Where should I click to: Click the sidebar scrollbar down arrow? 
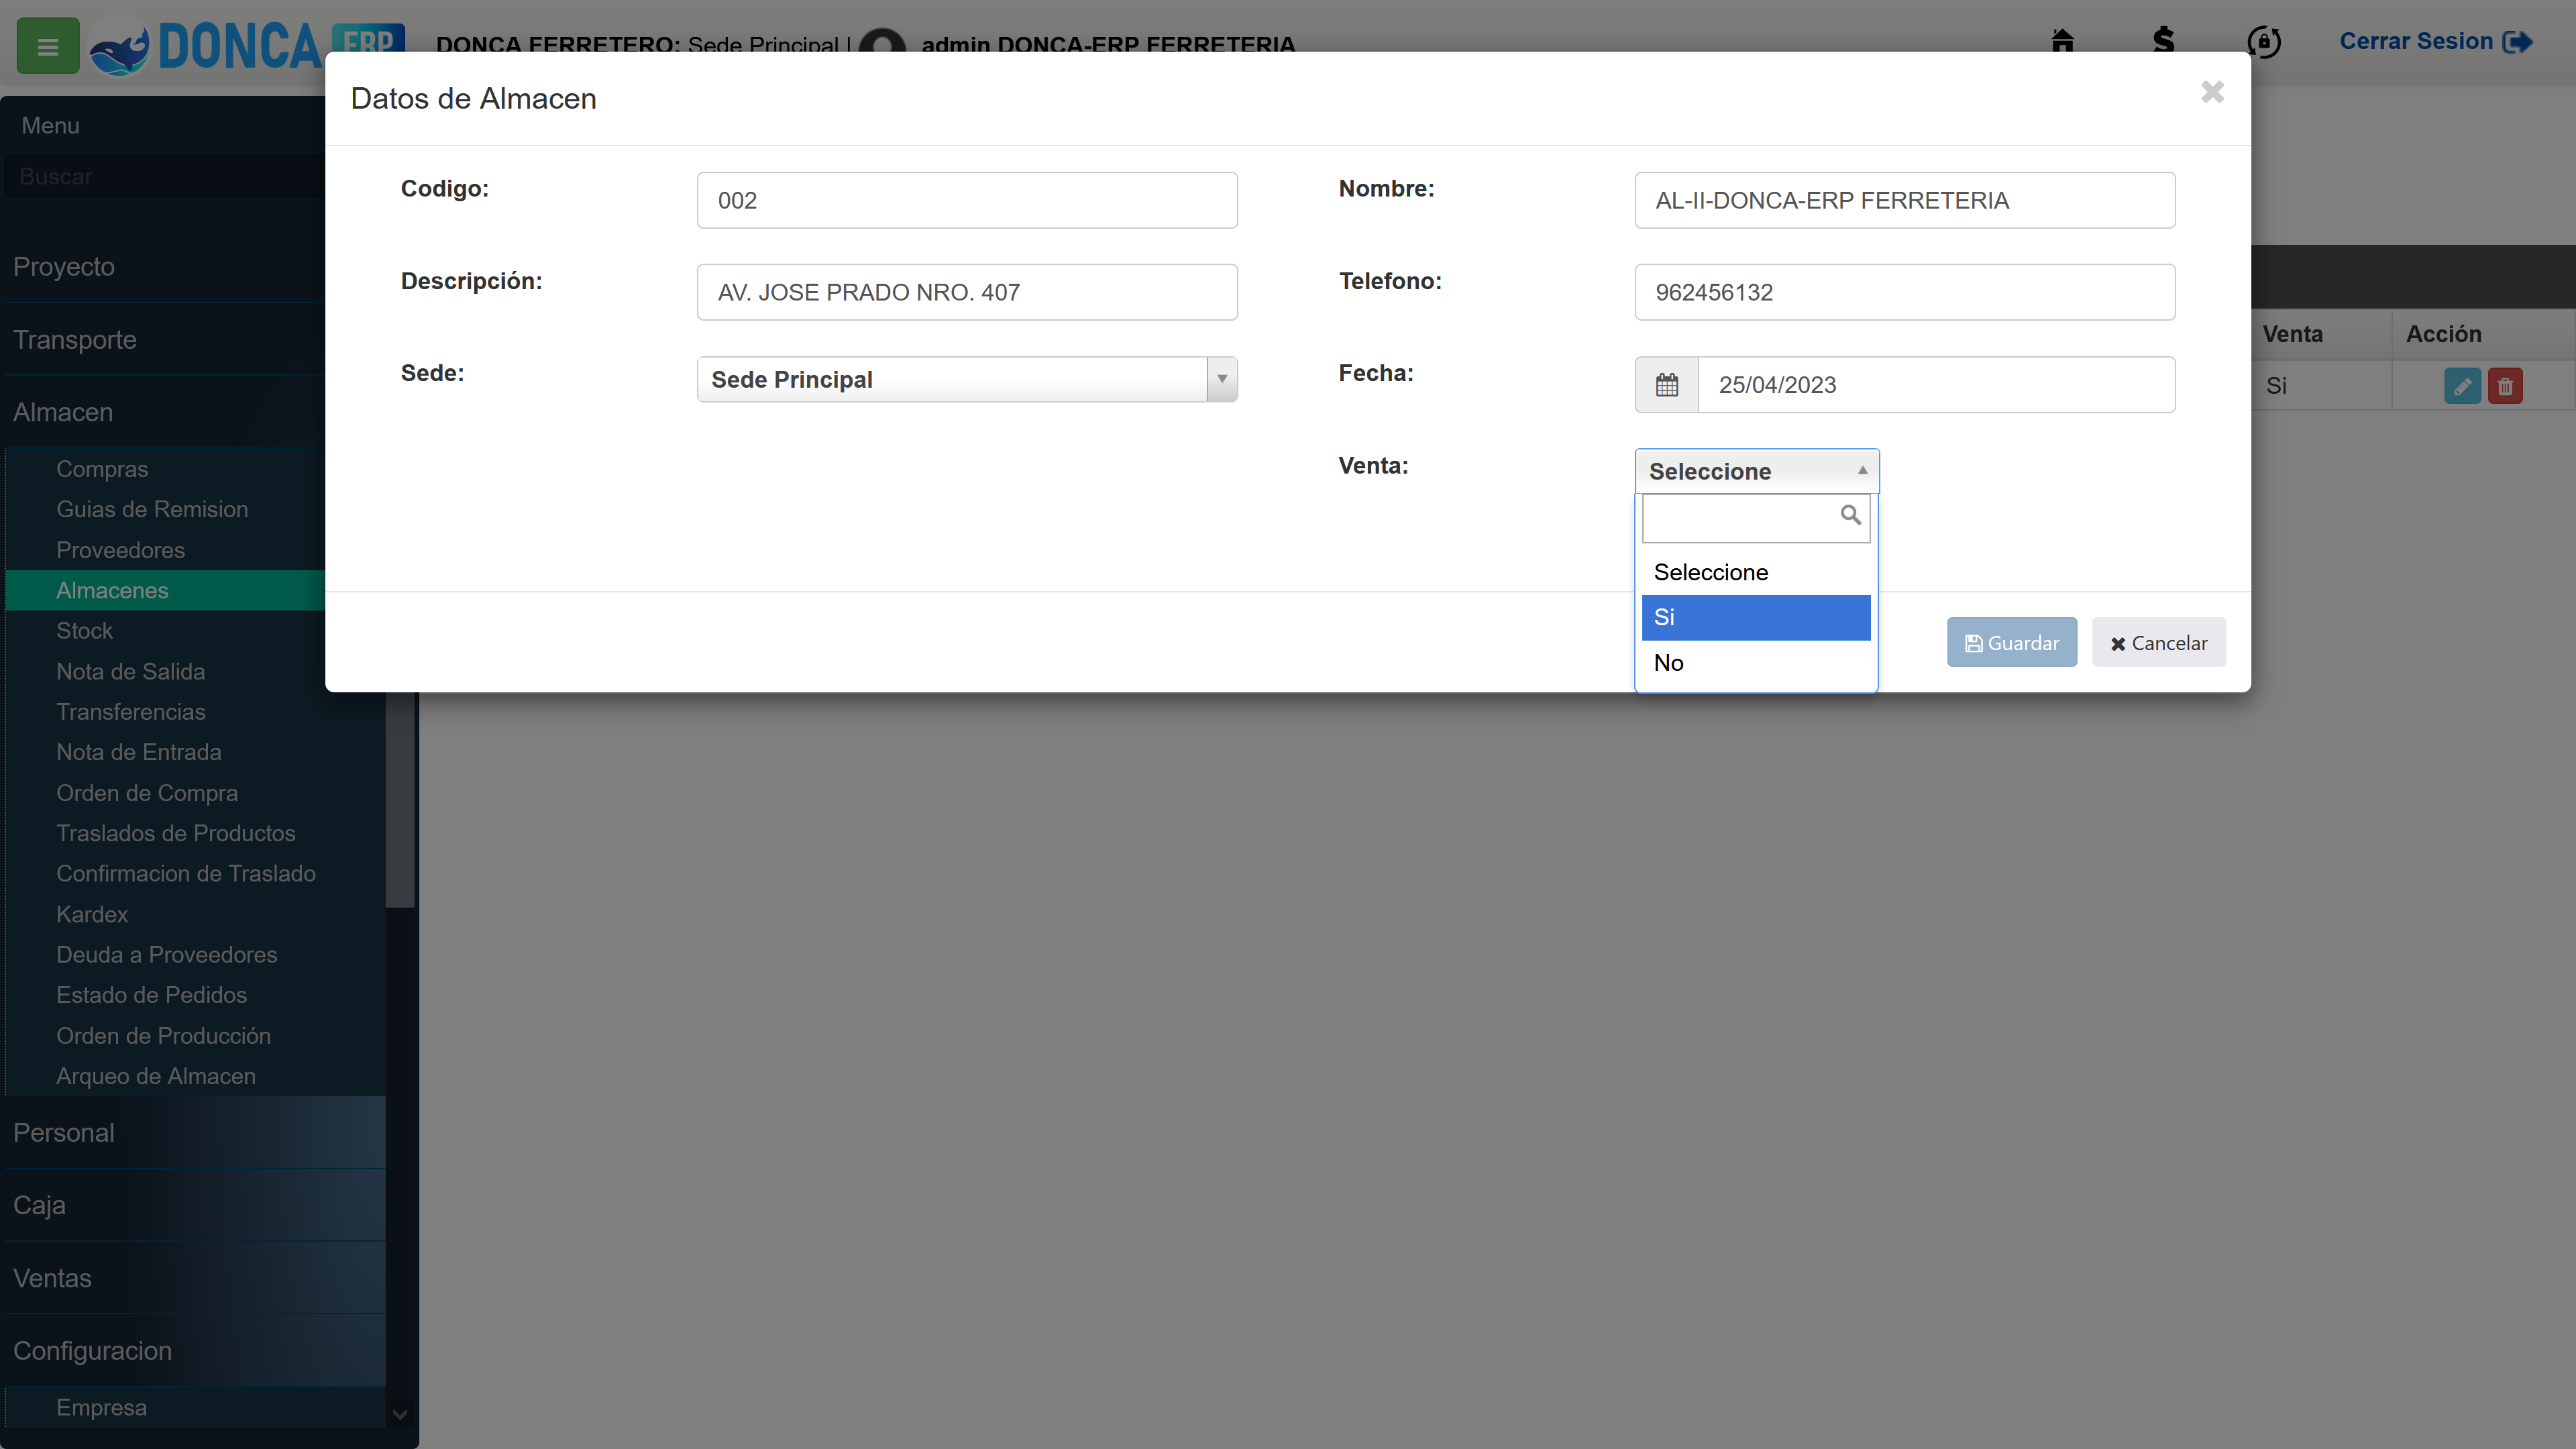400,1414
